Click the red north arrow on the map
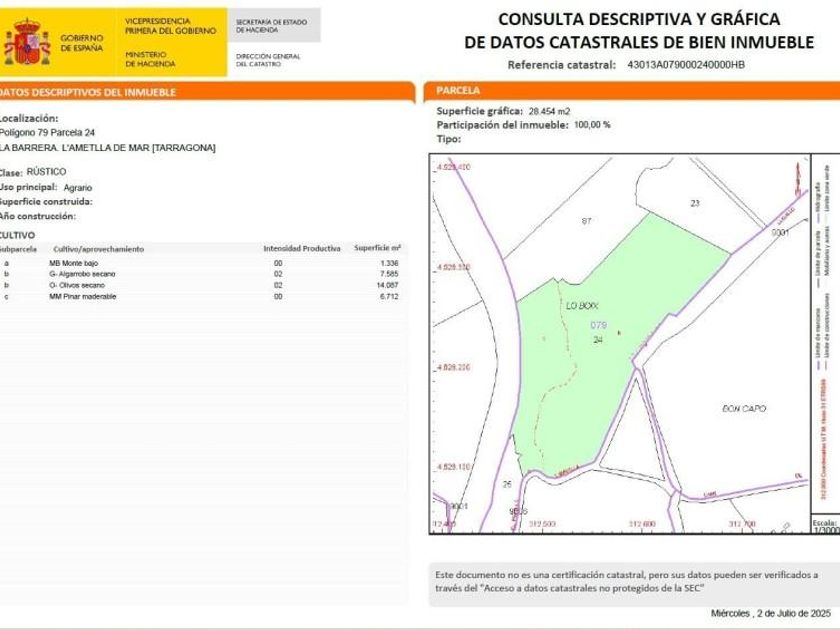This screenshot has width=840, height=630. (x=798, y=181)
